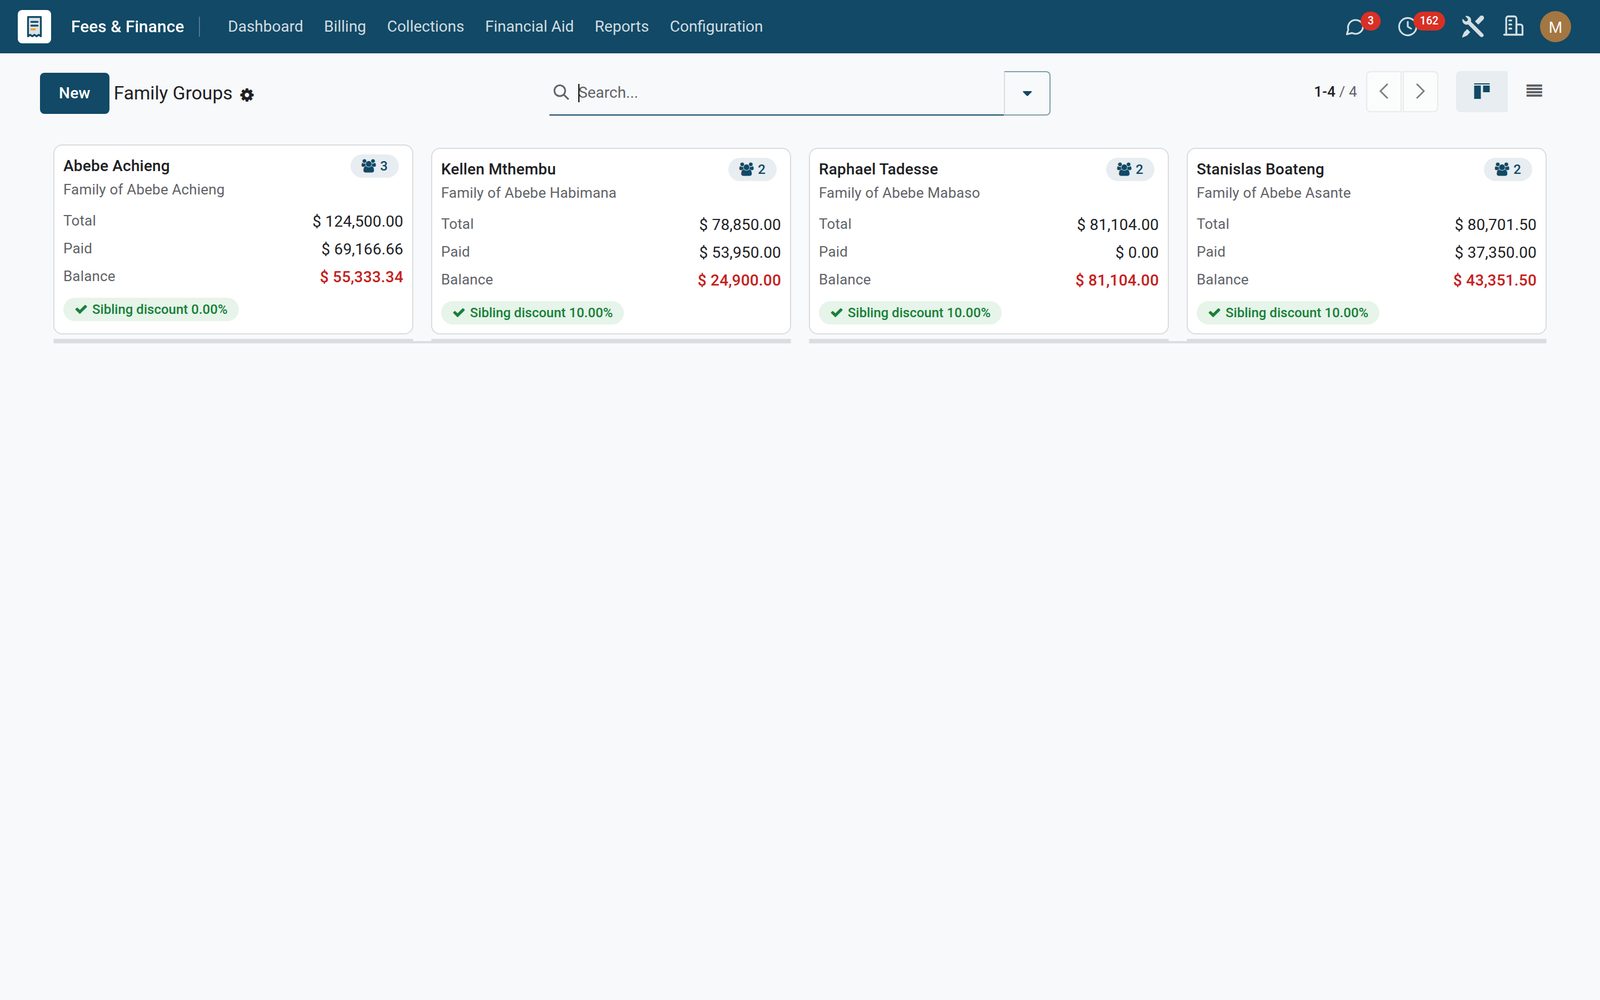Click the text Family of Abebe Habimana

tap(529, 193)
